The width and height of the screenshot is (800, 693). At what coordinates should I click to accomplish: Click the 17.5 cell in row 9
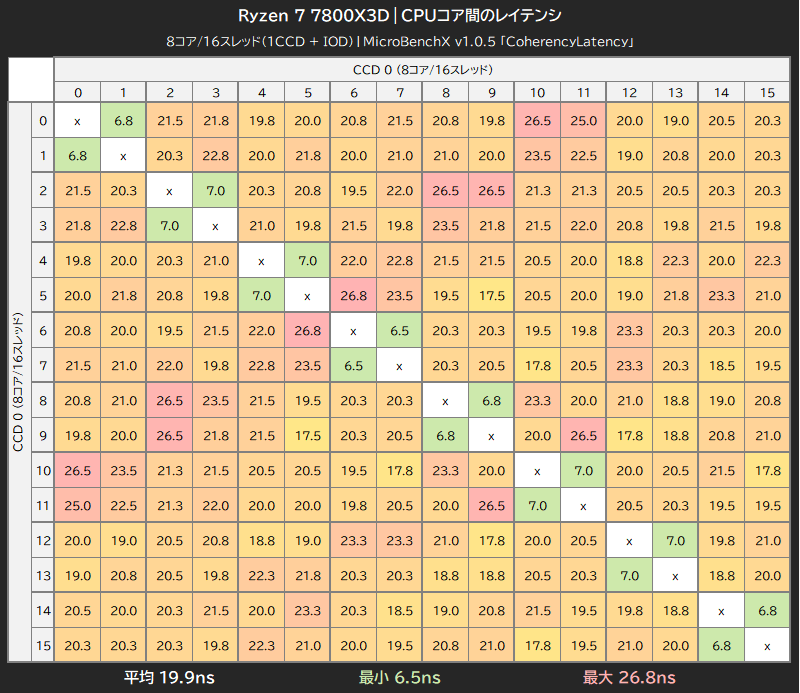coord(308,435)
